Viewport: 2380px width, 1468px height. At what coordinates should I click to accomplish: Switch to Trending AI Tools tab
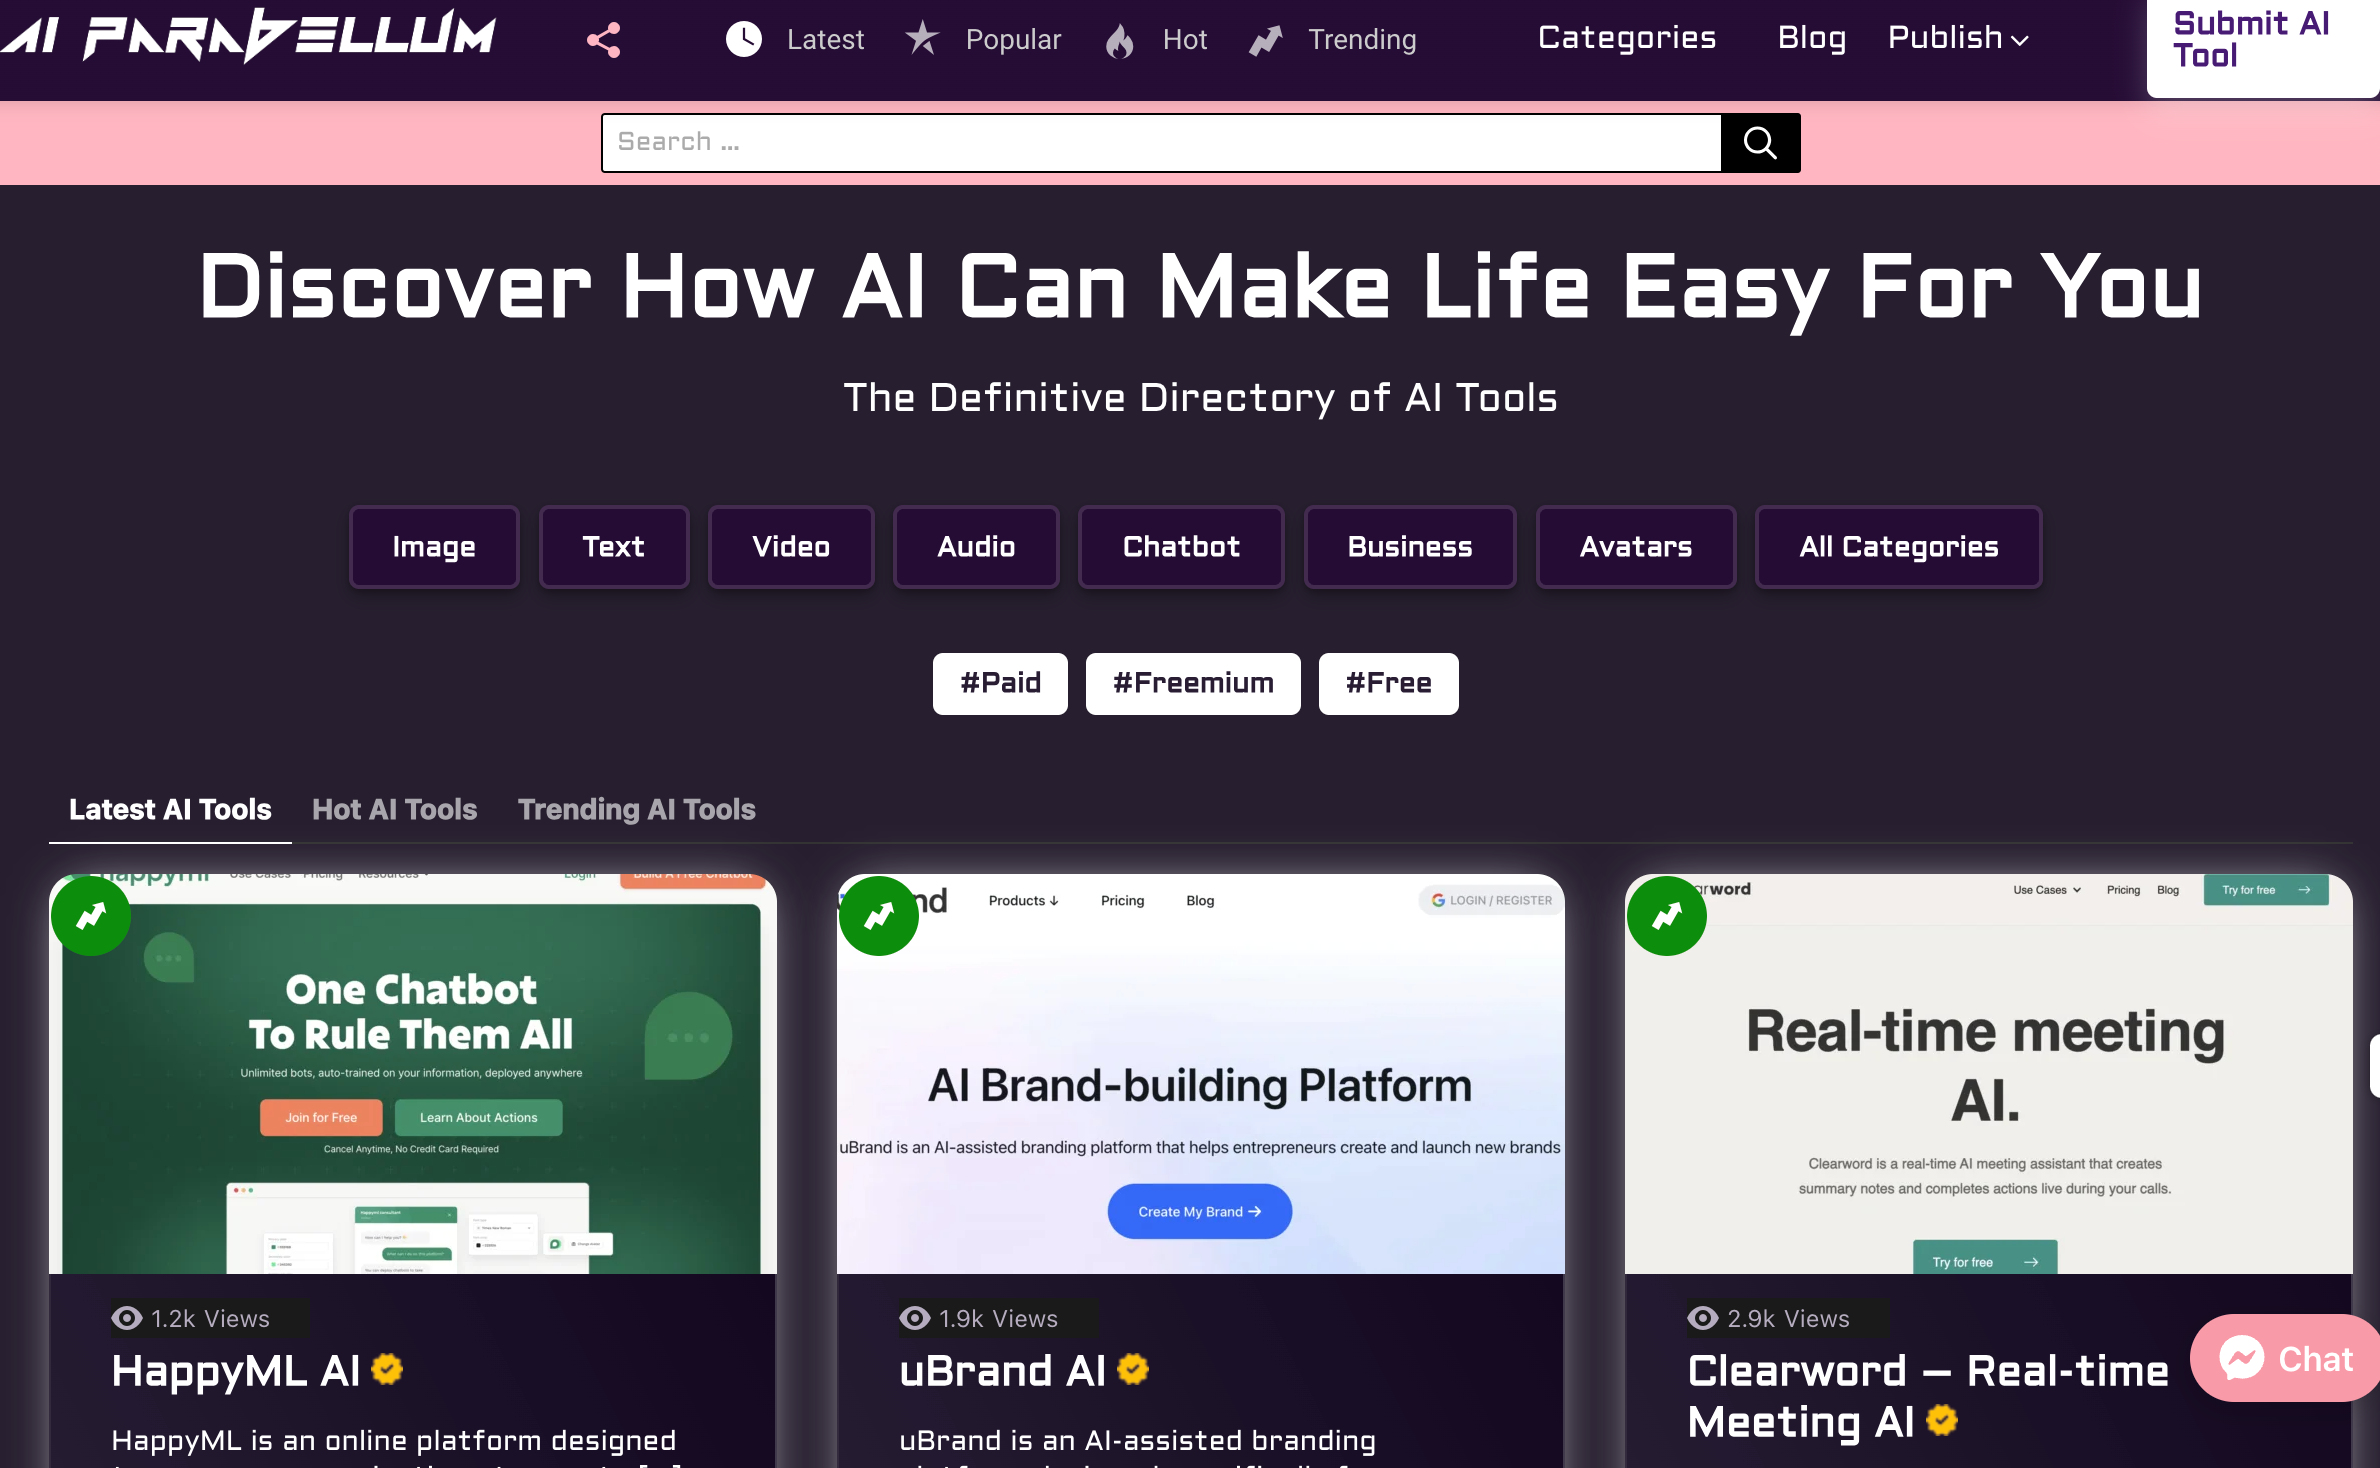636,809
